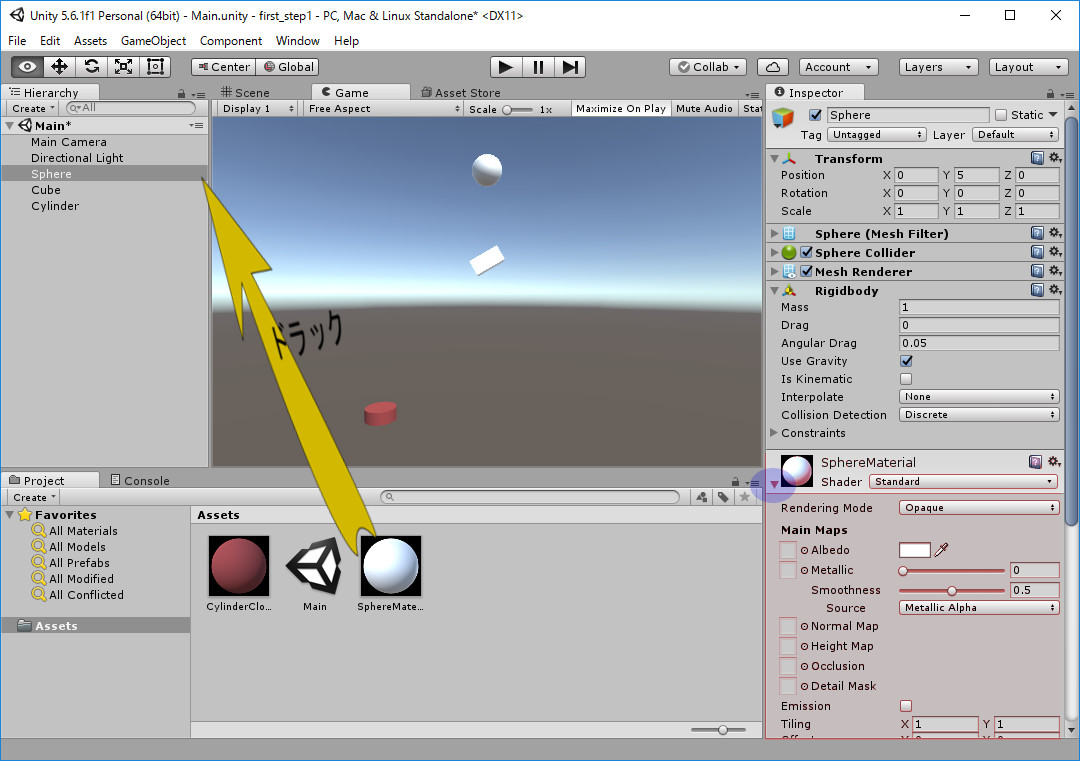Select the Scale tool
Viewport: 1080px width, 761px height.
(x=123, y=67)
